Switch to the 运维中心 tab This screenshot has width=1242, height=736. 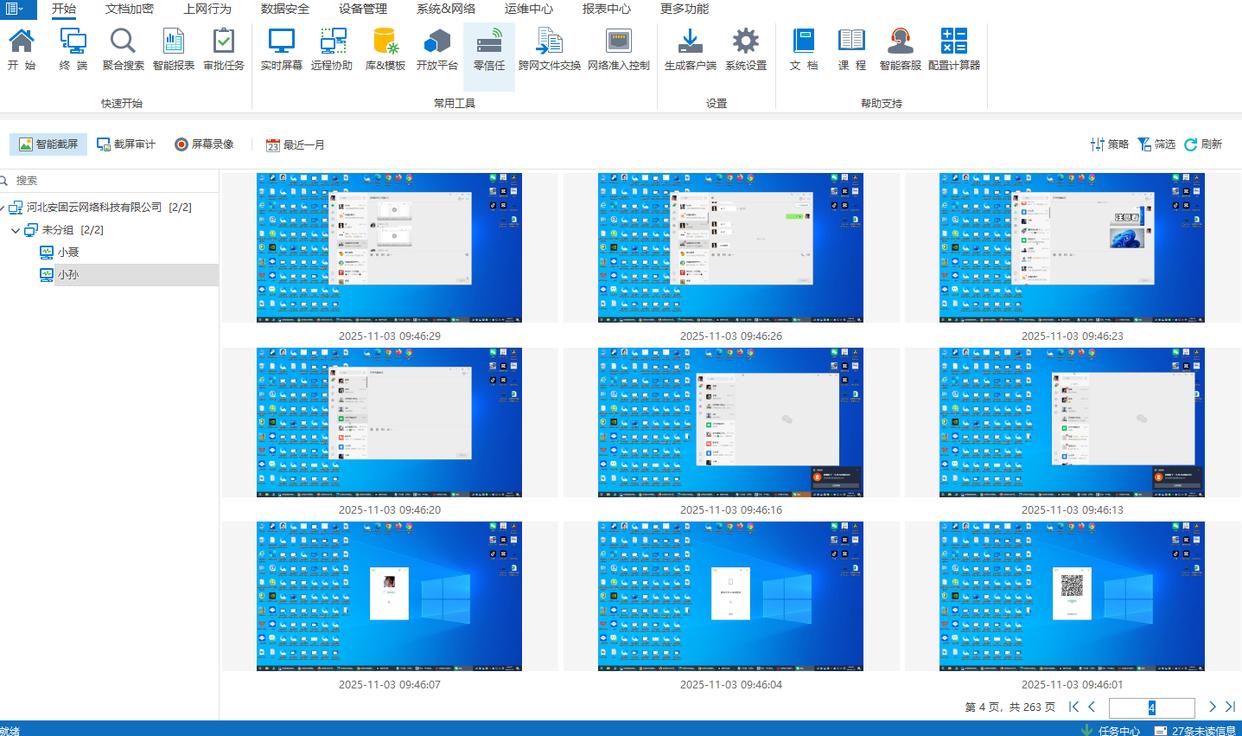click(528, 9)
